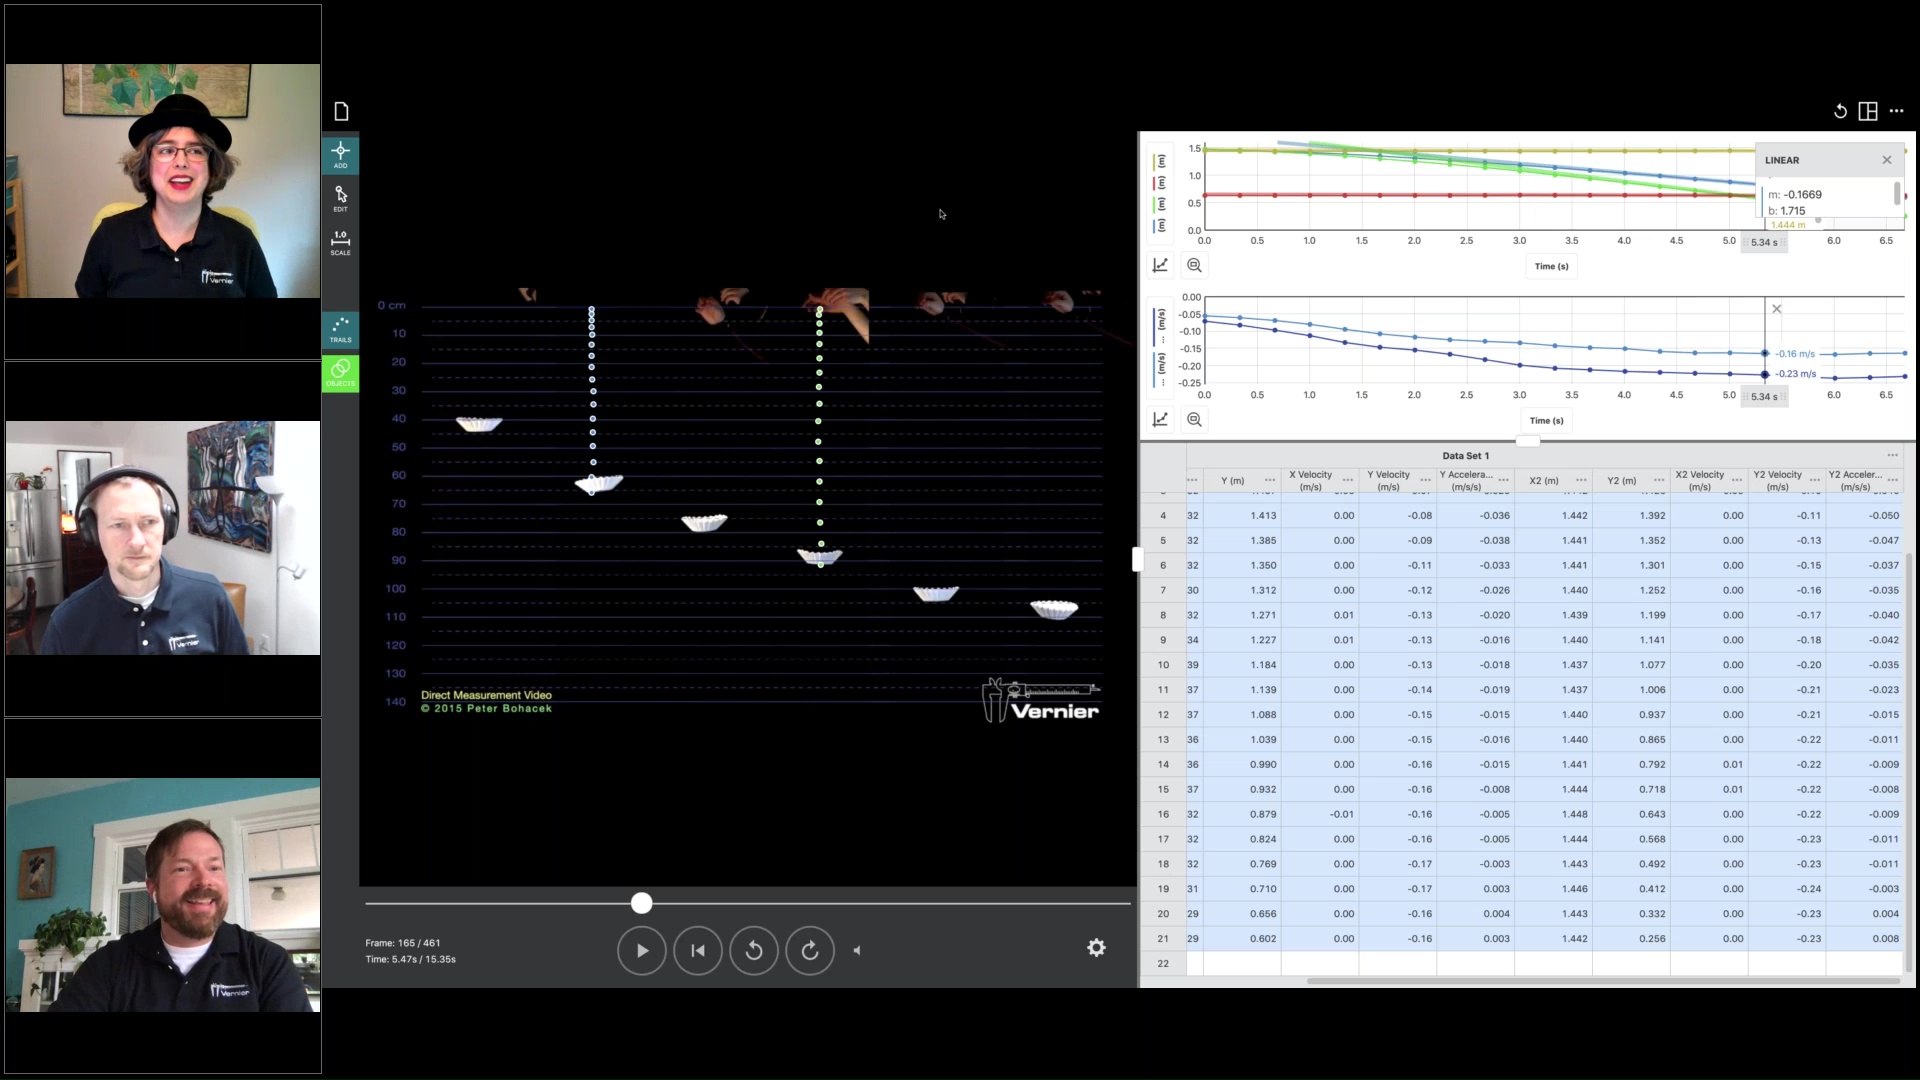Toggle the yellow (m) plot in legend
This screenshot has height=1080, width=1920.
click(x=1160, y=162)
